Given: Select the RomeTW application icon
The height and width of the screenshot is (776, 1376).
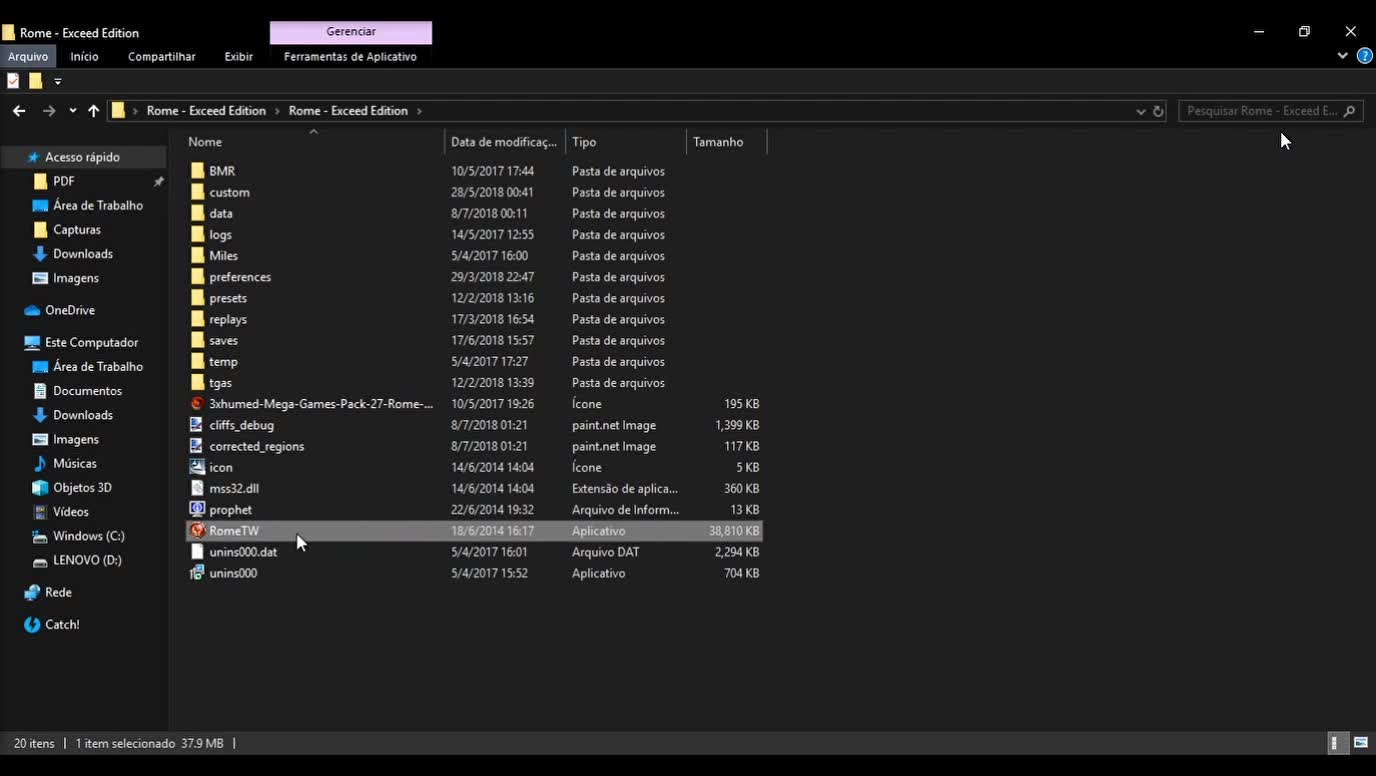Looking at the screenshot, I should point(197,531).
